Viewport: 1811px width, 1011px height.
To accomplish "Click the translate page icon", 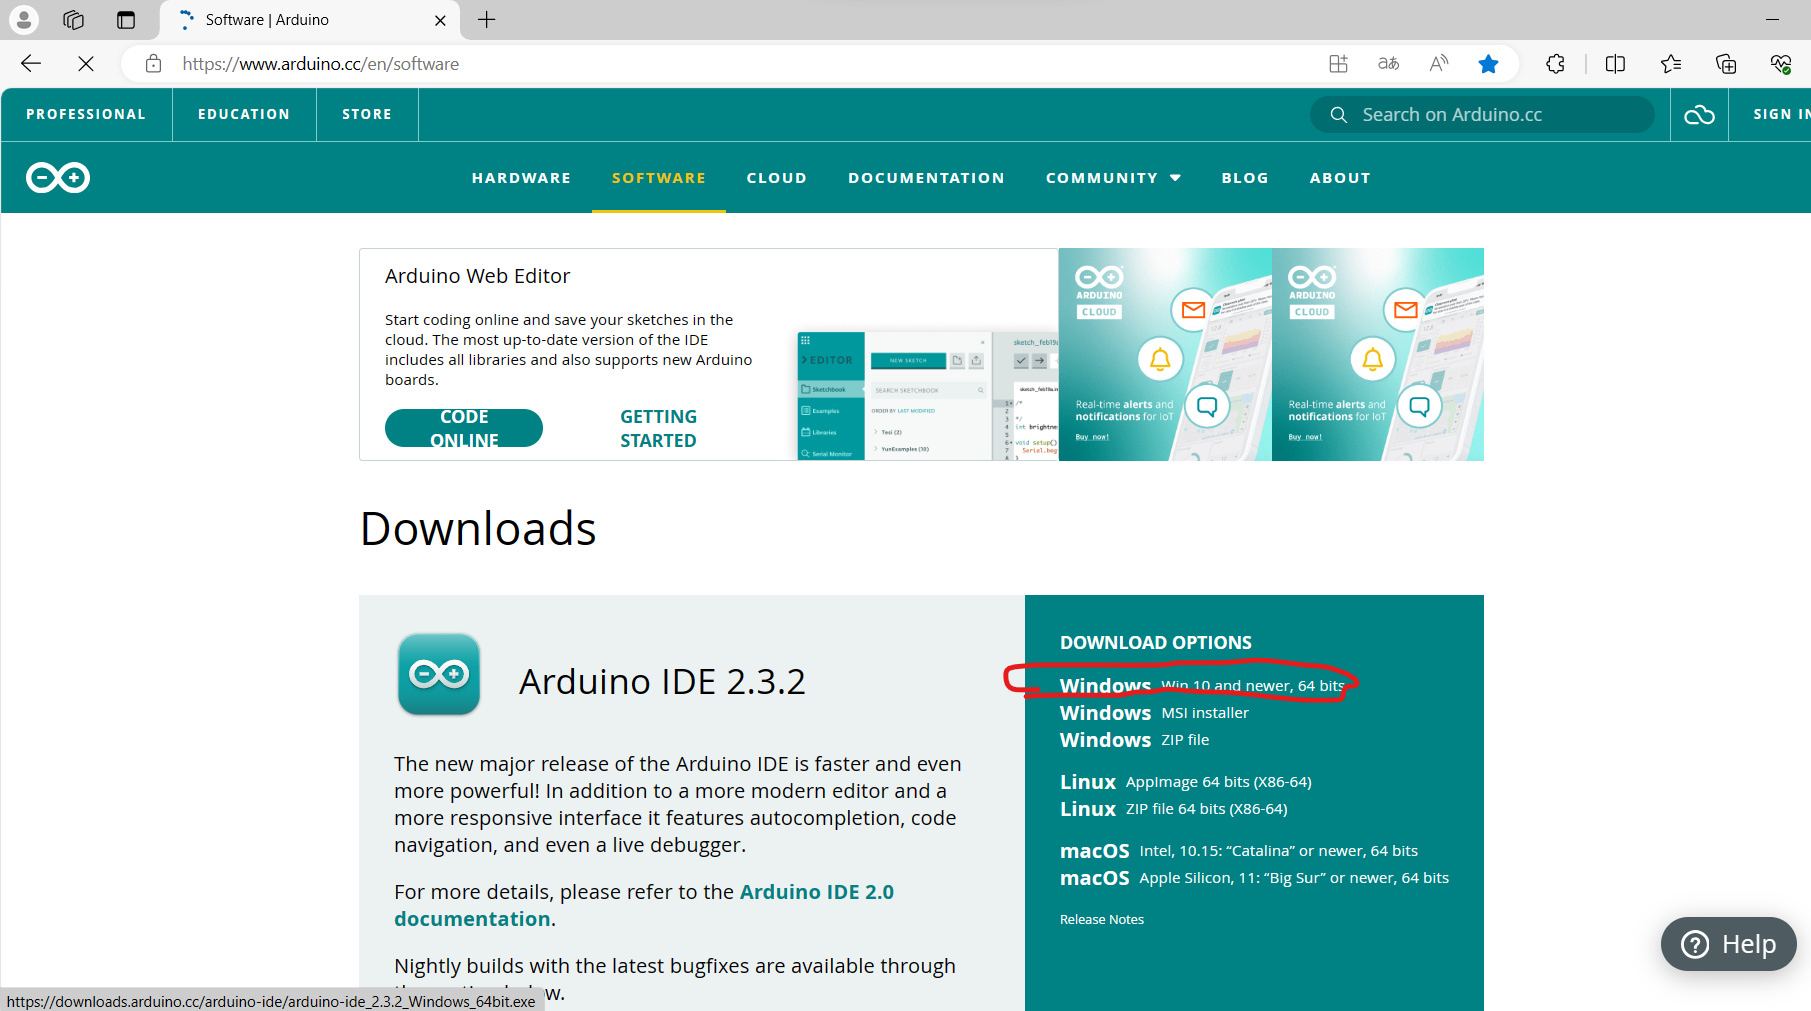I will click(x=1388, y=64).
